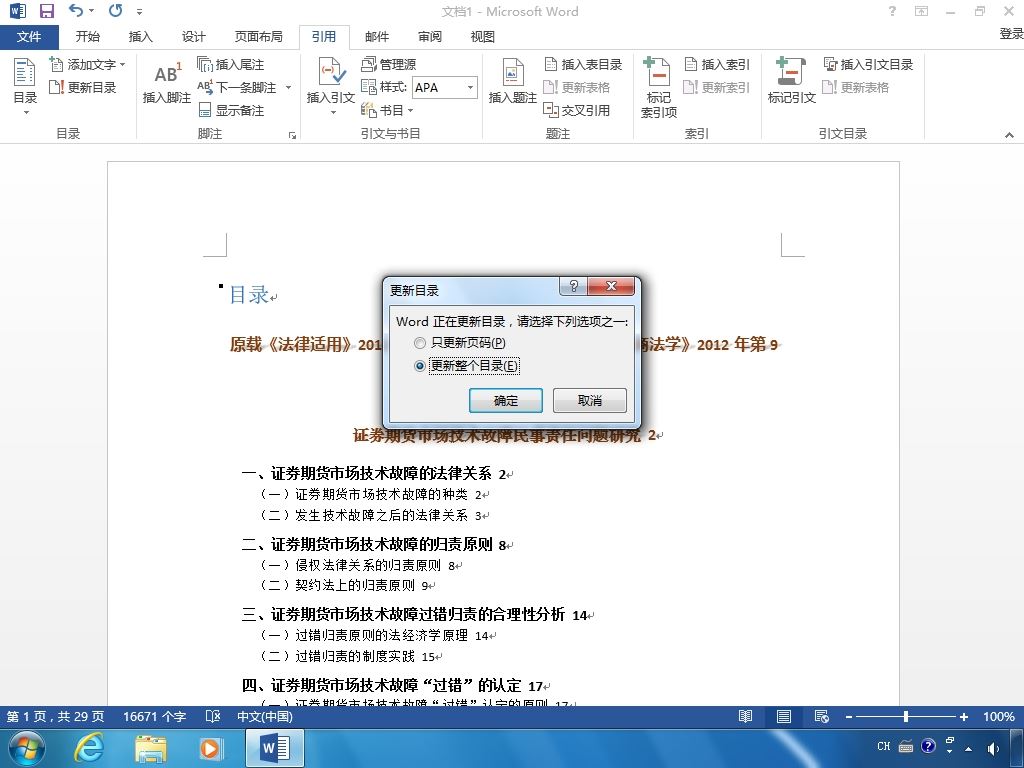Insert a footnote with 插入脚注

167,83
